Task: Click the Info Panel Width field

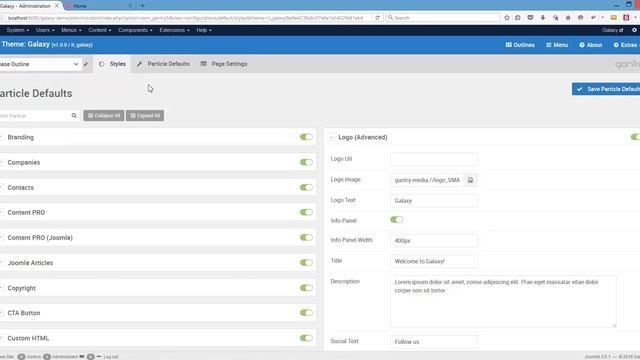Action: tap(433, 240)
